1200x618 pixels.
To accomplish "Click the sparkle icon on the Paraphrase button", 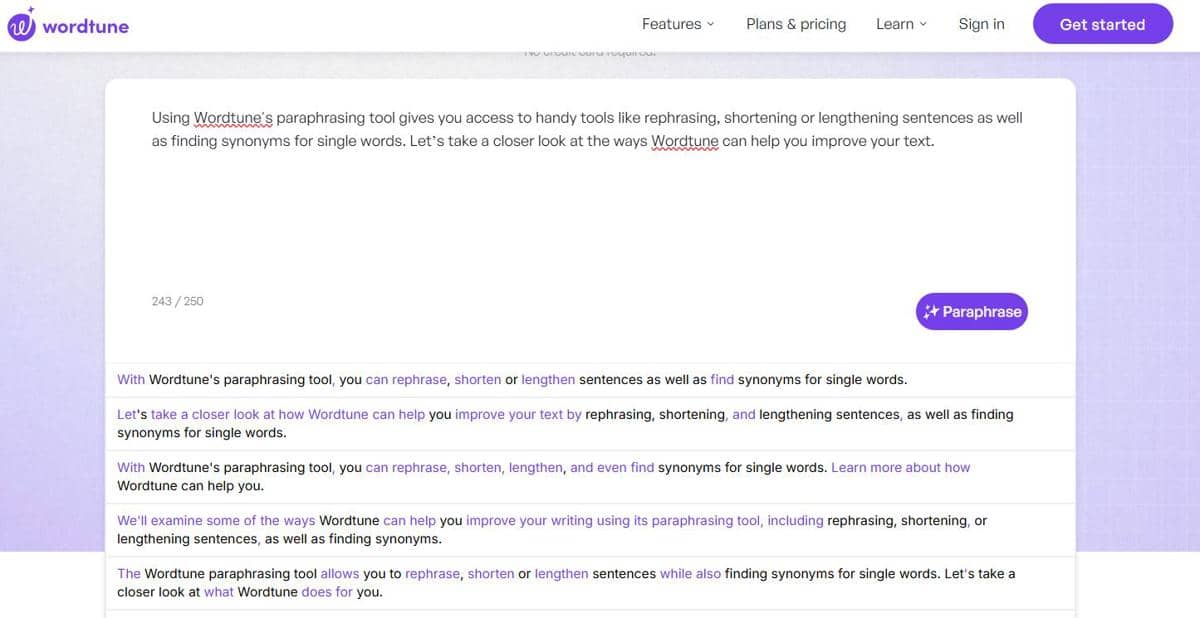I will [931, 312].
